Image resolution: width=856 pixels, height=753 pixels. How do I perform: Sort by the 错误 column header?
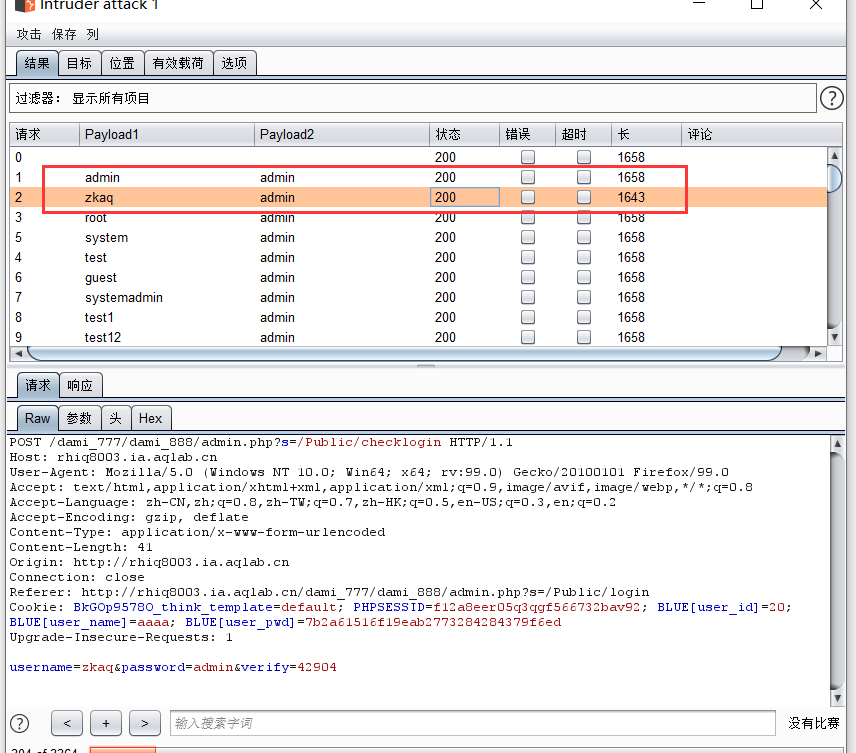(x=527, y=134)
